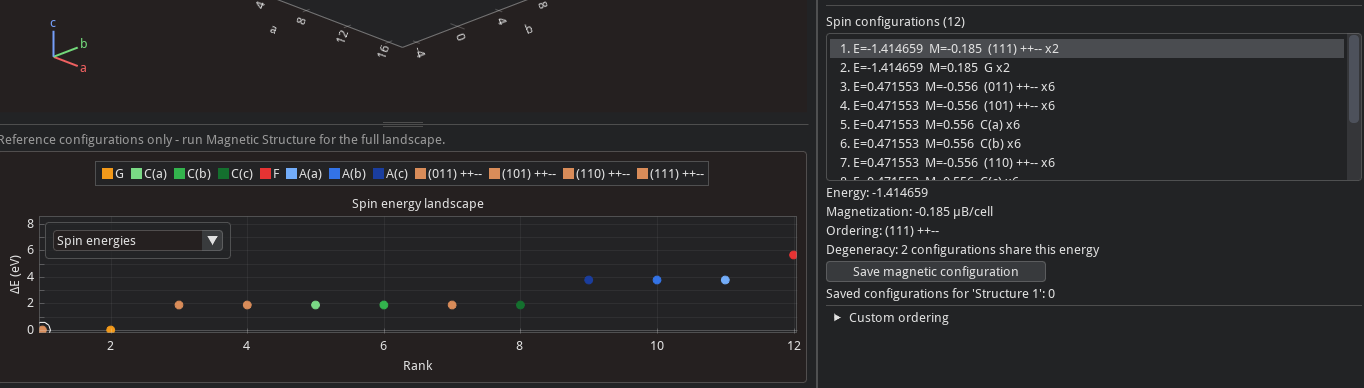1364x388 pixels.
Task: Click the dark blue point at rank 9
Action: [589, 280]
